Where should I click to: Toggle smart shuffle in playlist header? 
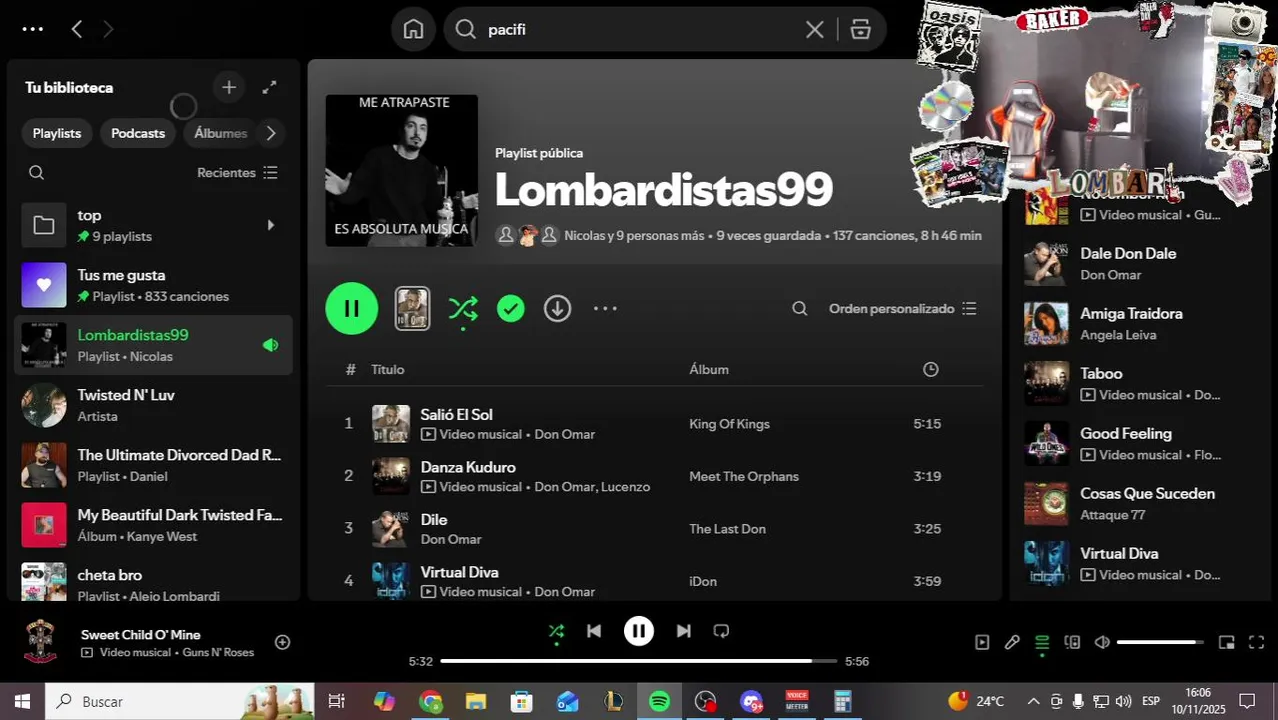click(x=463, y=309)
